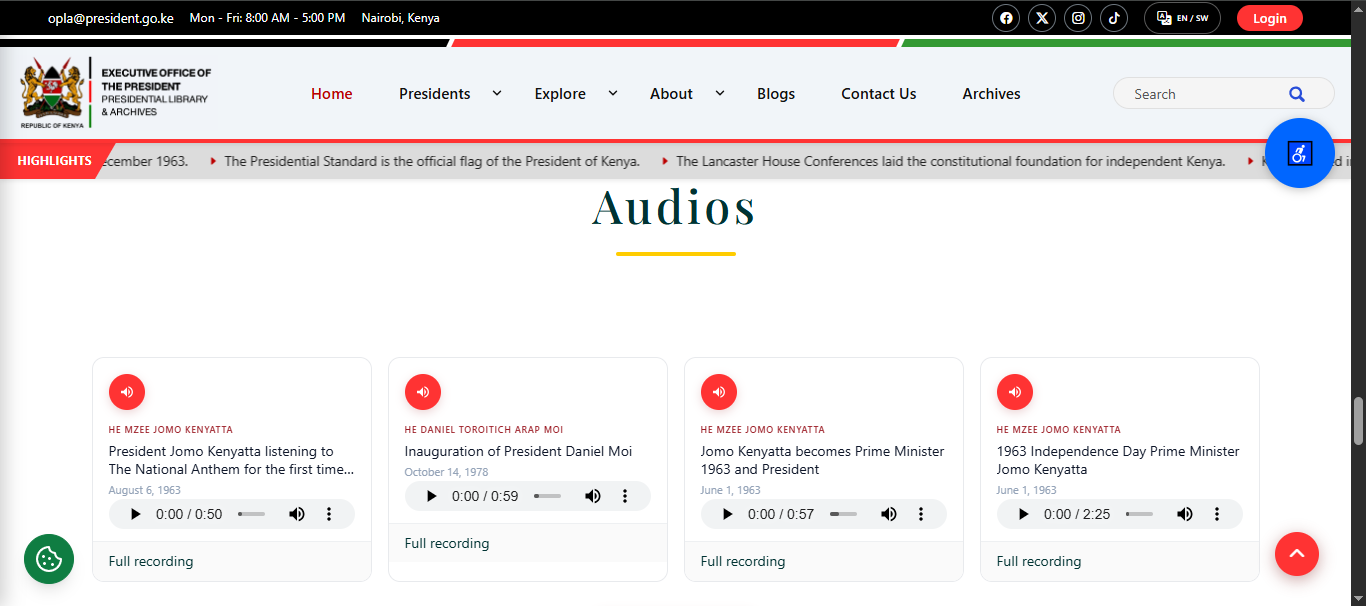Click the Lancaster House Conferences highlight text
This screenshot has width=1366, height=606.
[x=951, y=161]
